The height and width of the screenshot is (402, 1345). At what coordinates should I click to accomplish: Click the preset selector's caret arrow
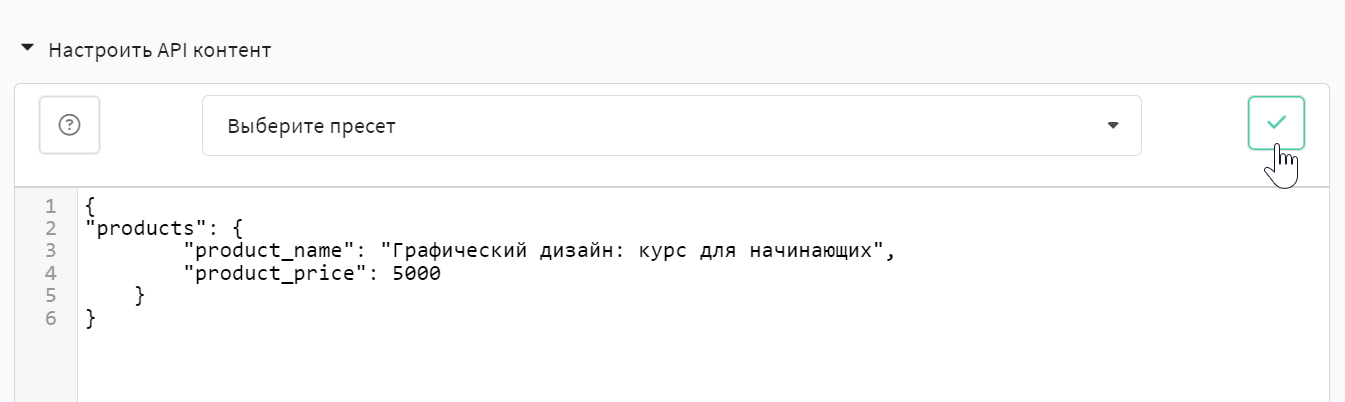(x=1113, y=126)
